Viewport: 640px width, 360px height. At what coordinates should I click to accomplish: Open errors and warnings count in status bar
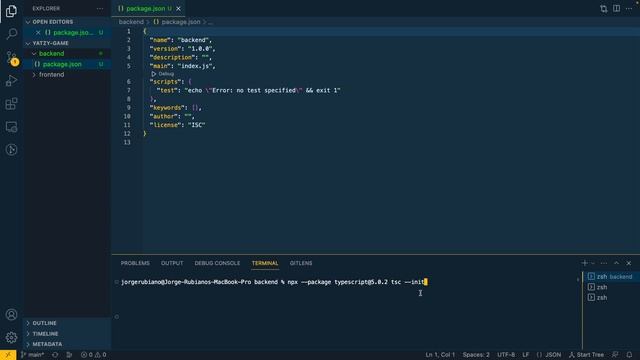[93, 355]
